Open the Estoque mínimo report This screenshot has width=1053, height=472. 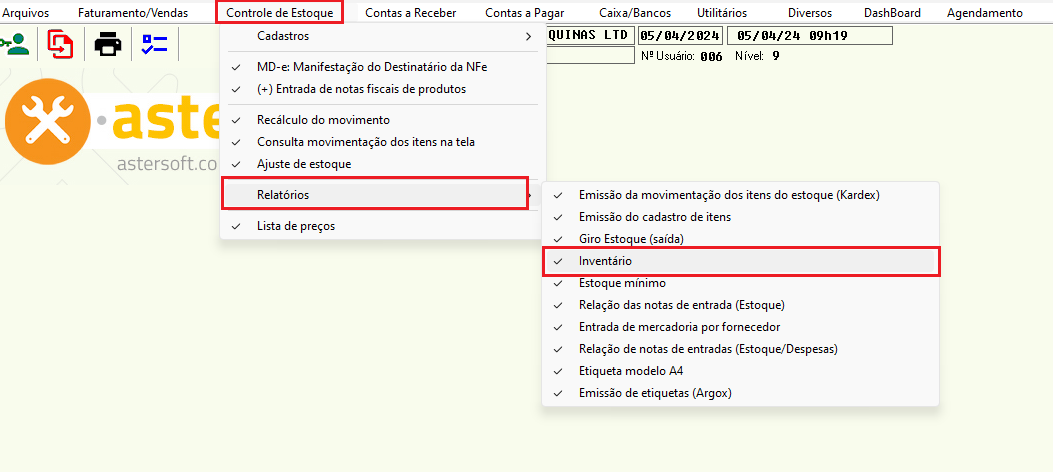click(741, 283)
